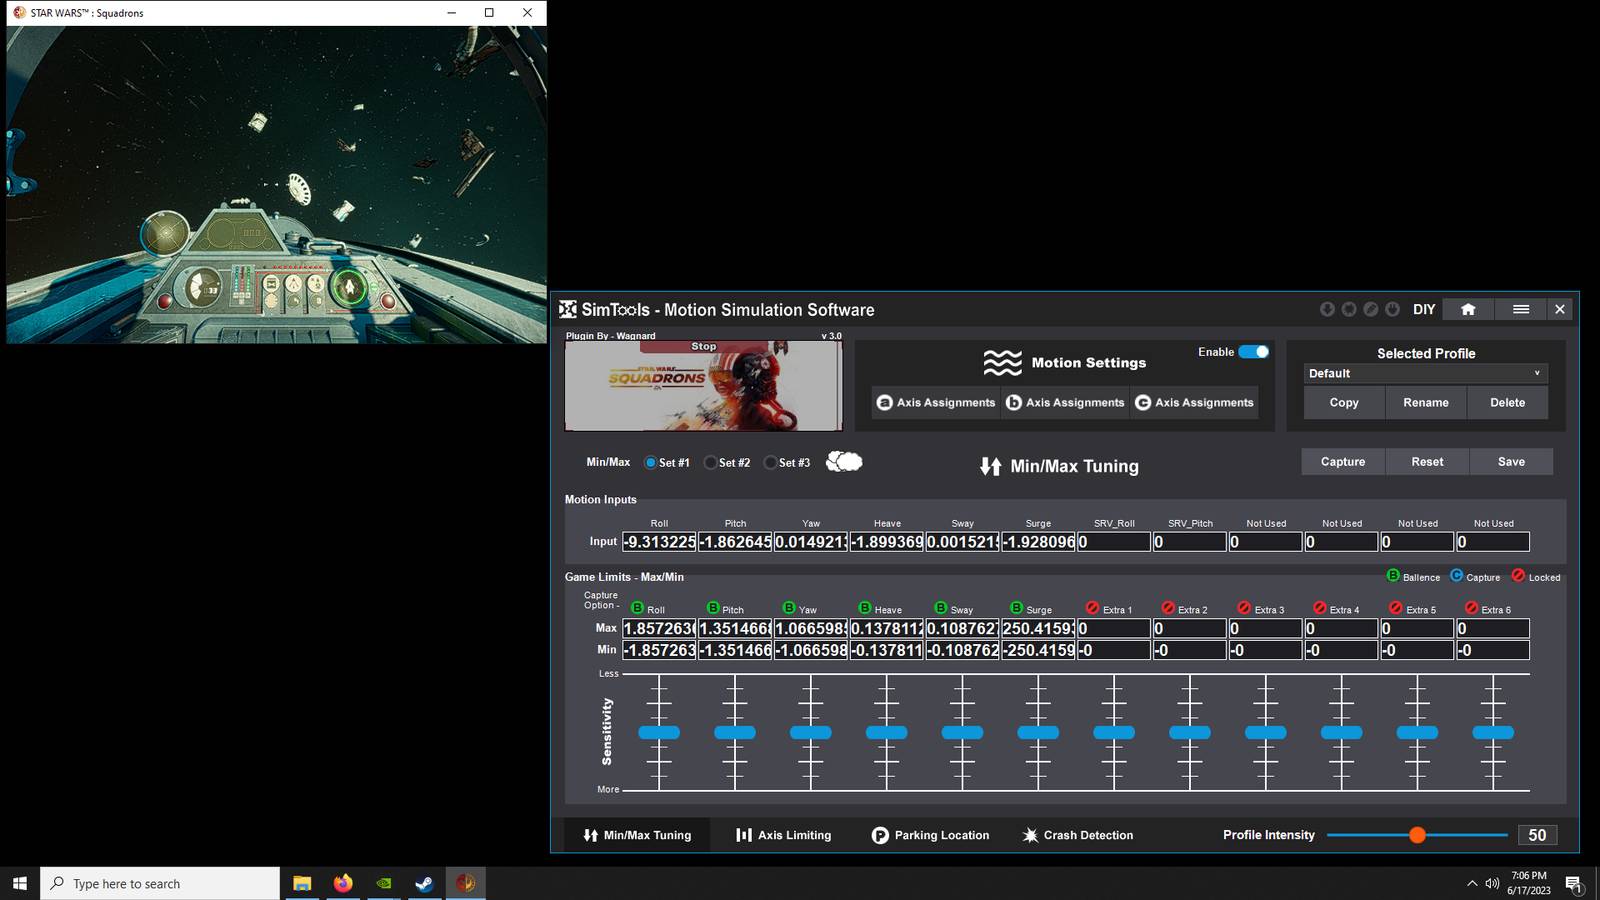This screenshot has width=1600, height=900.
Task: Open Steam from taskbar
Action: pos(425,883)
